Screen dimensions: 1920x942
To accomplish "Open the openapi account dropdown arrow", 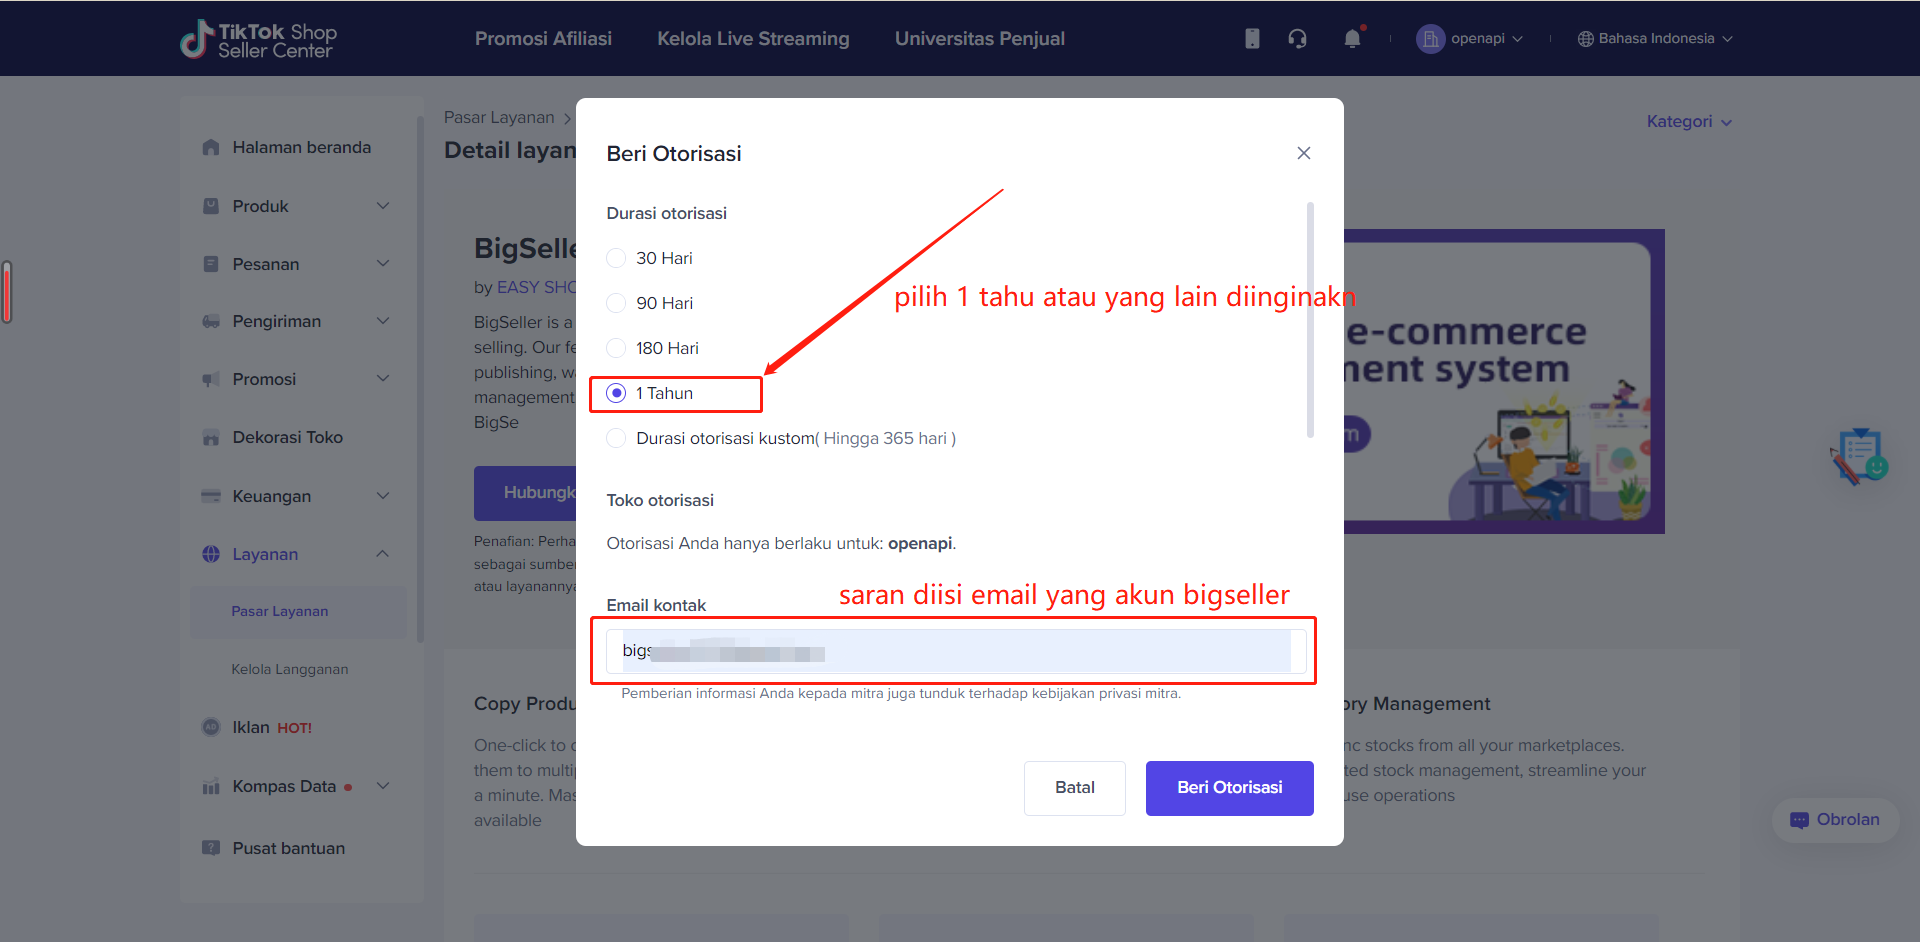I will click(x=1517, y=39).
